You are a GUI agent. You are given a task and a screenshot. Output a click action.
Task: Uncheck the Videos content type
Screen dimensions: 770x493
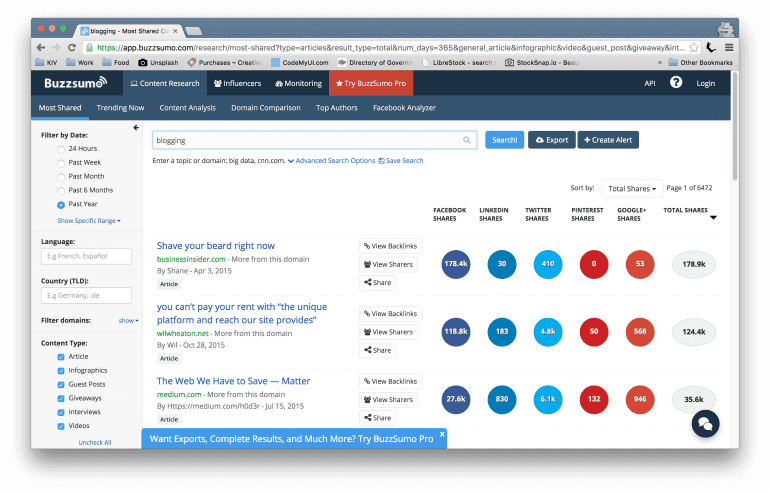pos(61,426)
